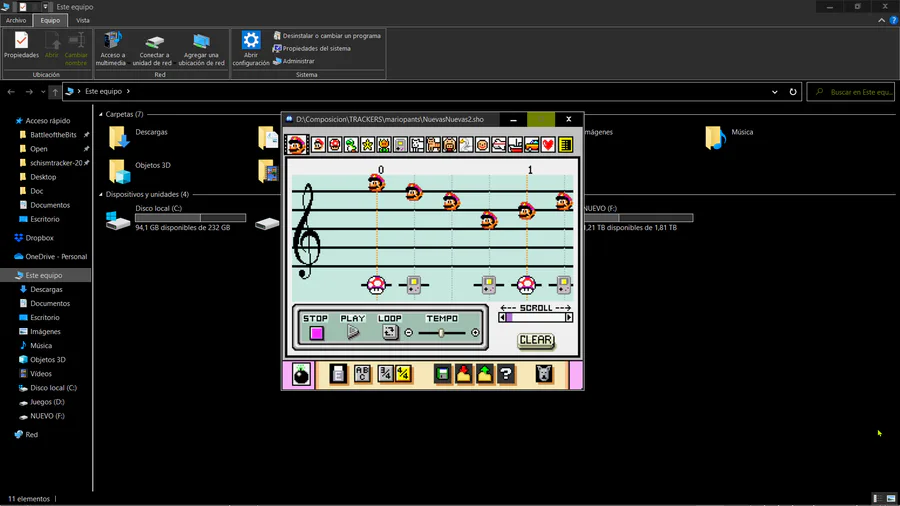
Task: Click the ABC icon in the bottom toolbar
Action: pyautogui.click(x=362, y=374)
